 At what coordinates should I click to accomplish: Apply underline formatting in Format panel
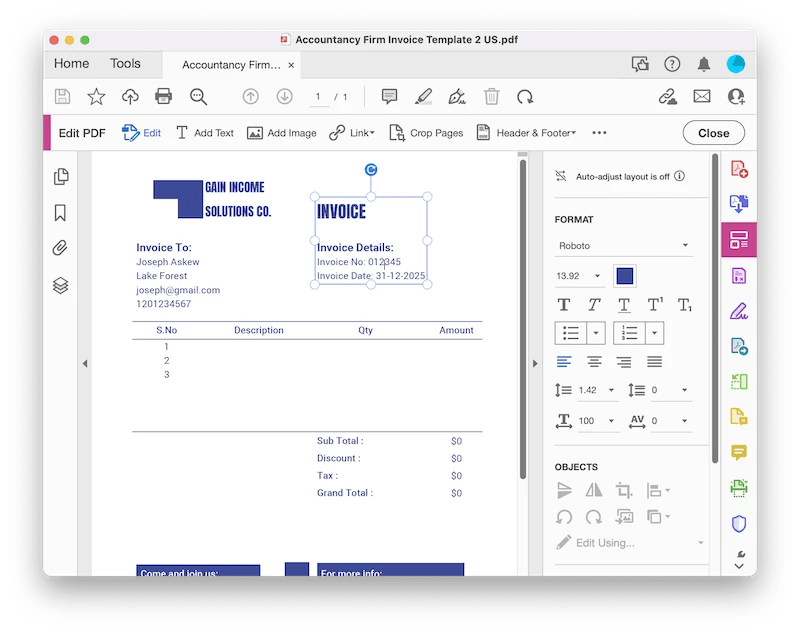pyautogui.click(x=624, y=305)
